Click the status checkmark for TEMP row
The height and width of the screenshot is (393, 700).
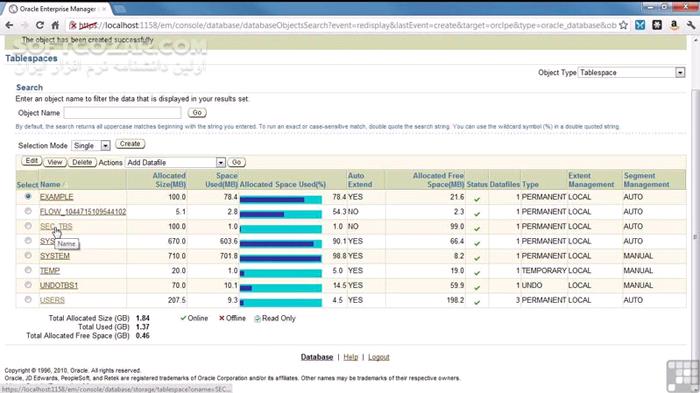pos(477,273)
